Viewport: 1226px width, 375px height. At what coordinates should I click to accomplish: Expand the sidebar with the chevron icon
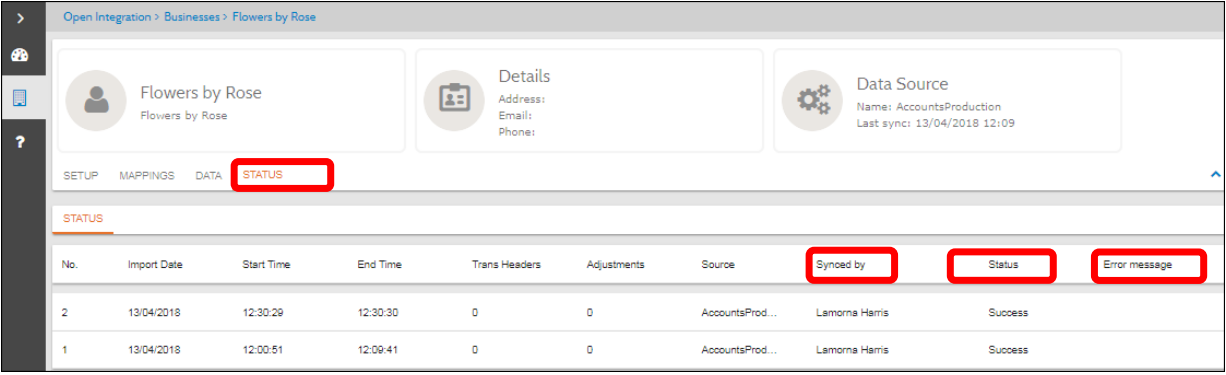pyautogui.click(x=21, y=18)
